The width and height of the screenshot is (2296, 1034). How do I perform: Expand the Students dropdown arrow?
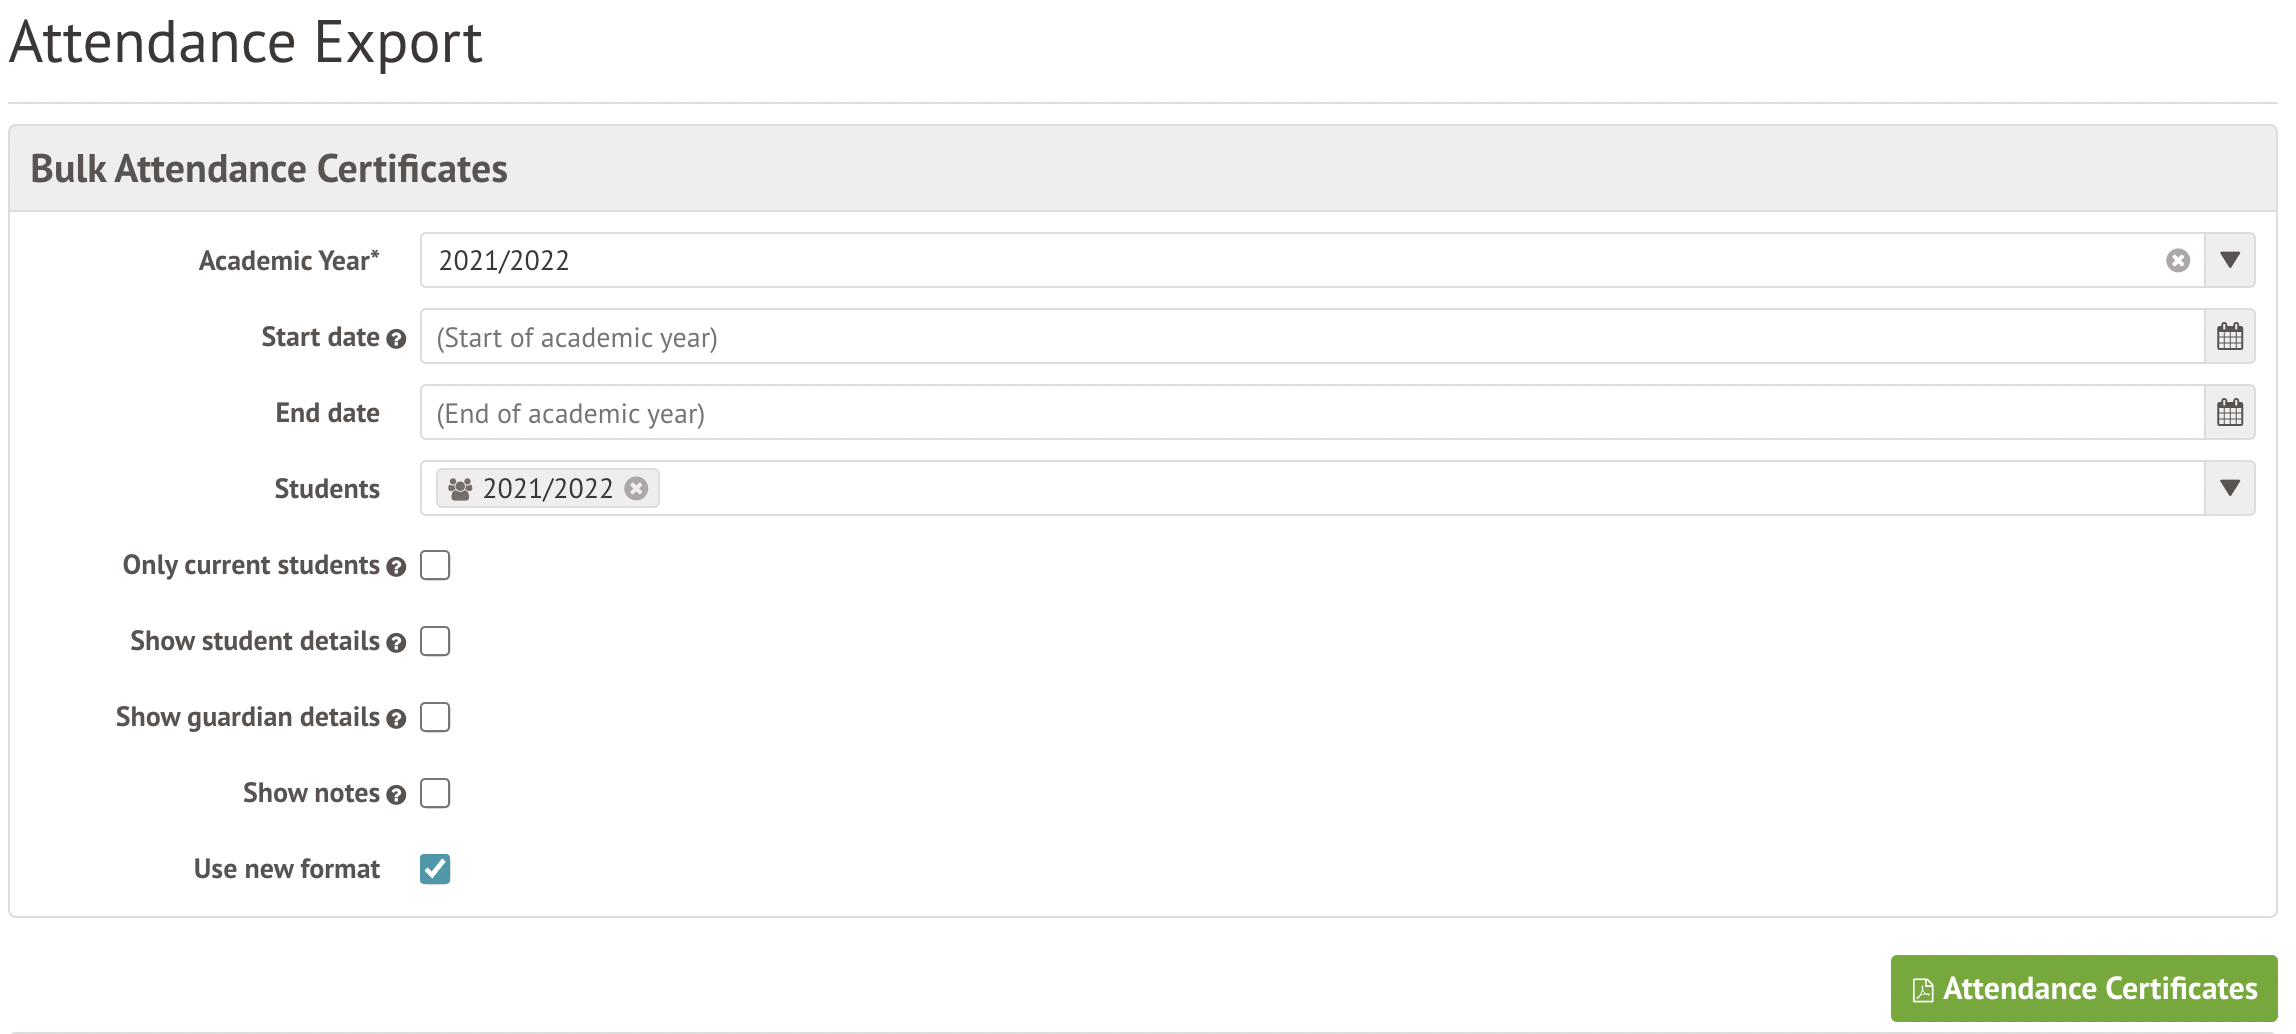click(x=2229, y=489)
